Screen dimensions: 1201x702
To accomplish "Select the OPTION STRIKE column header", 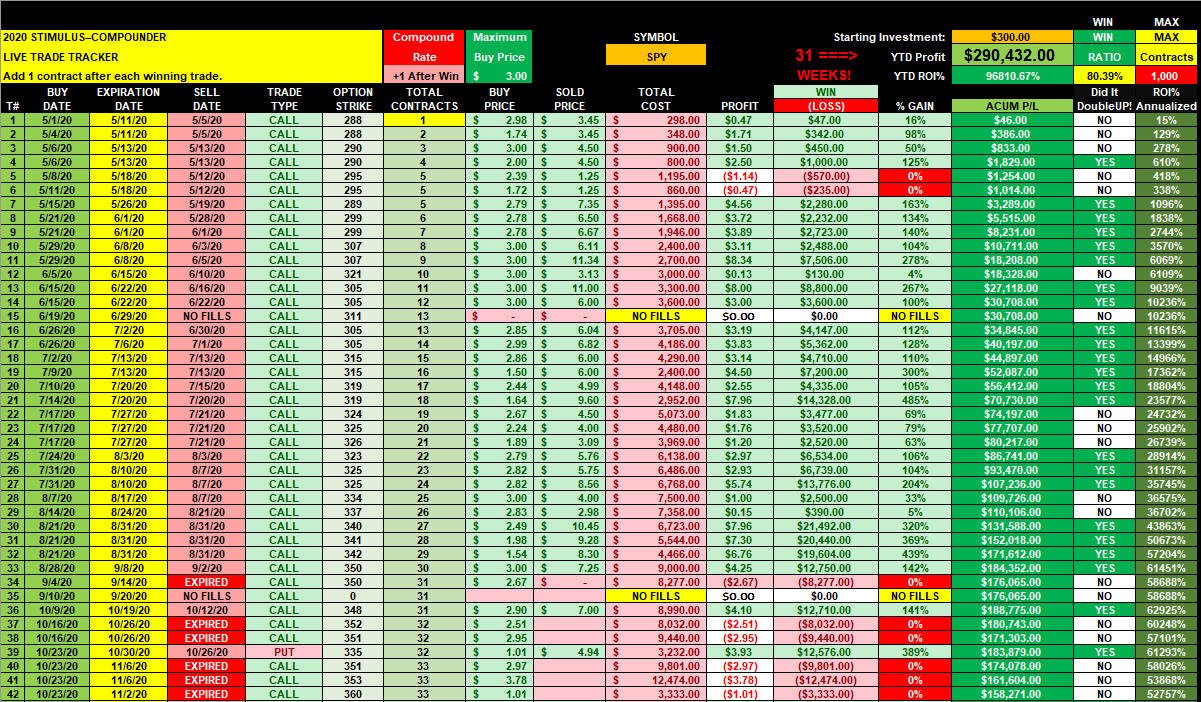I will click(353, 98).
